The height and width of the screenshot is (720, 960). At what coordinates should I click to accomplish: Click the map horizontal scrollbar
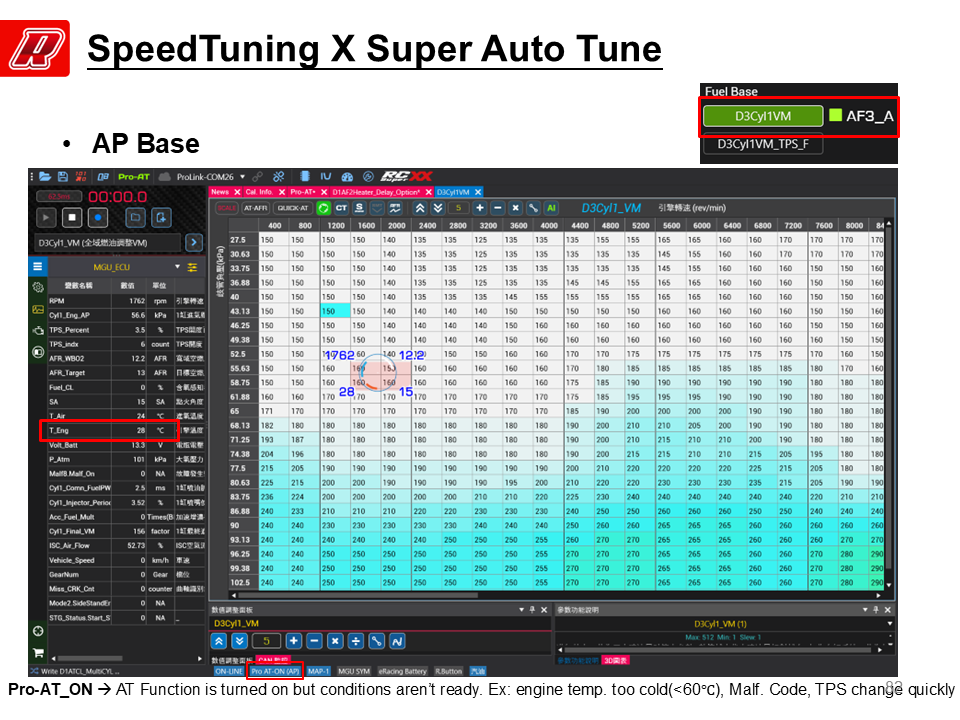tap(358, 595)
